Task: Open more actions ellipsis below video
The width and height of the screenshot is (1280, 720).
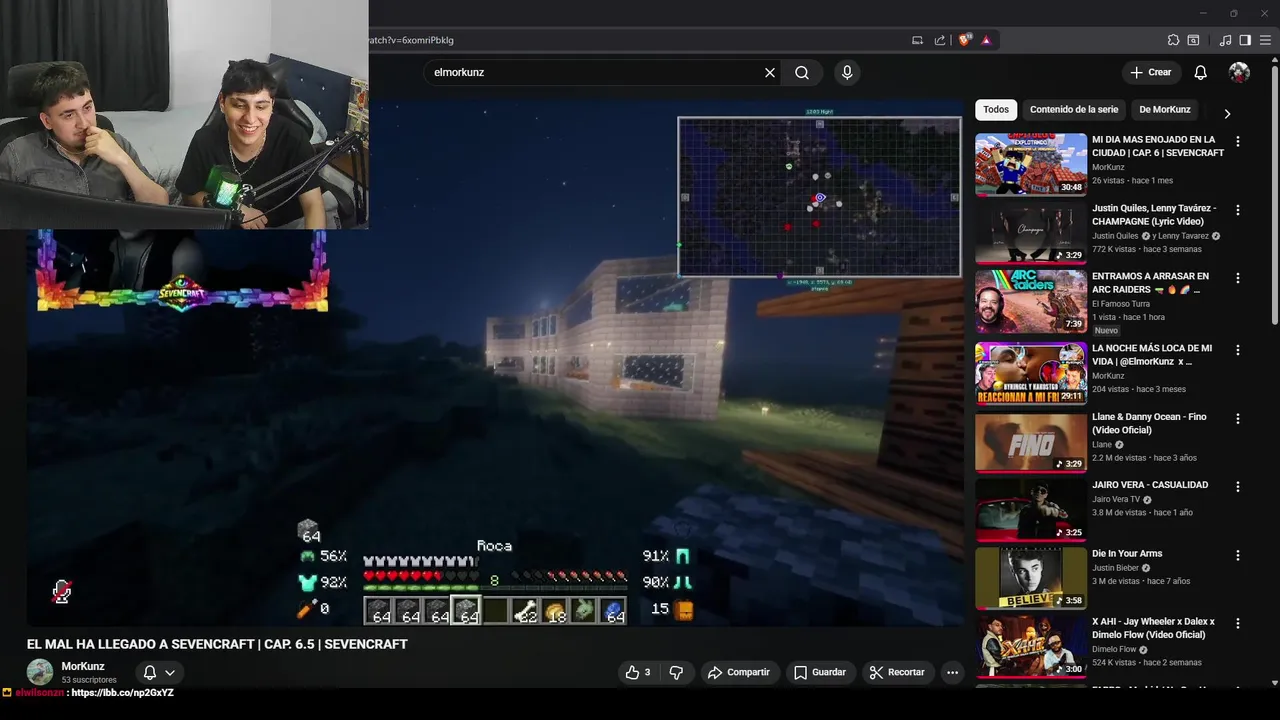Action: point(952,672)
